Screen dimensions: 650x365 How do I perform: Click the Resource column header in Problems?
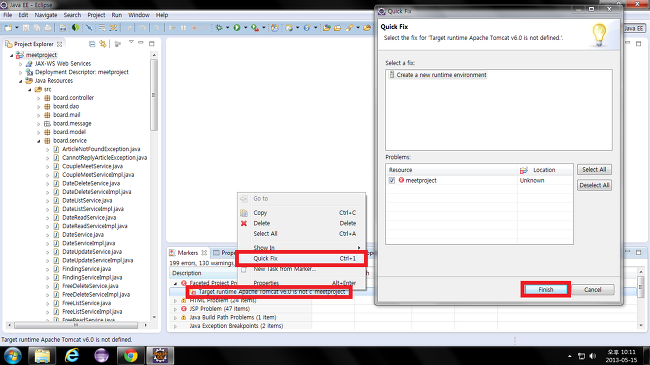pos(451,170)
